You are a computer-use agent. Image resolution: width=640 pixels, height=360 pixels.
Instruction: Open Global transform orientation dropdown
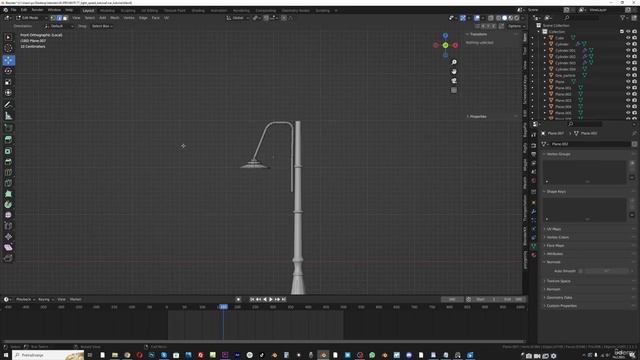238,18
